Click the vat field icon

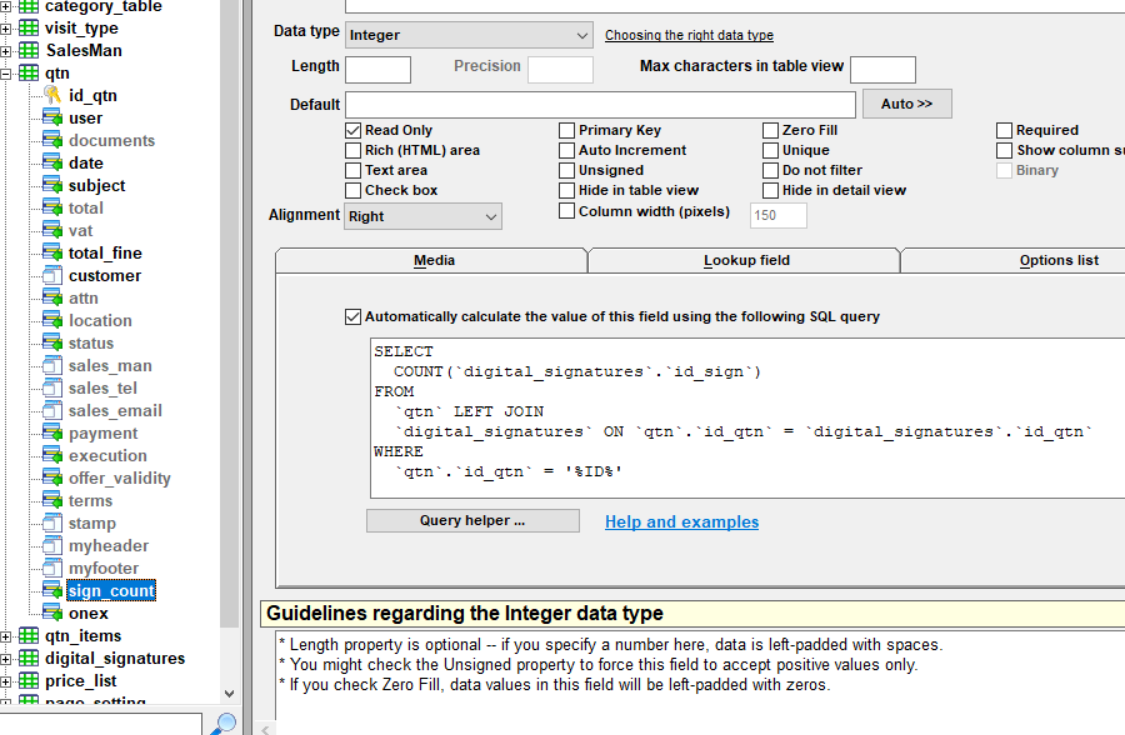[x=52, y=230]
